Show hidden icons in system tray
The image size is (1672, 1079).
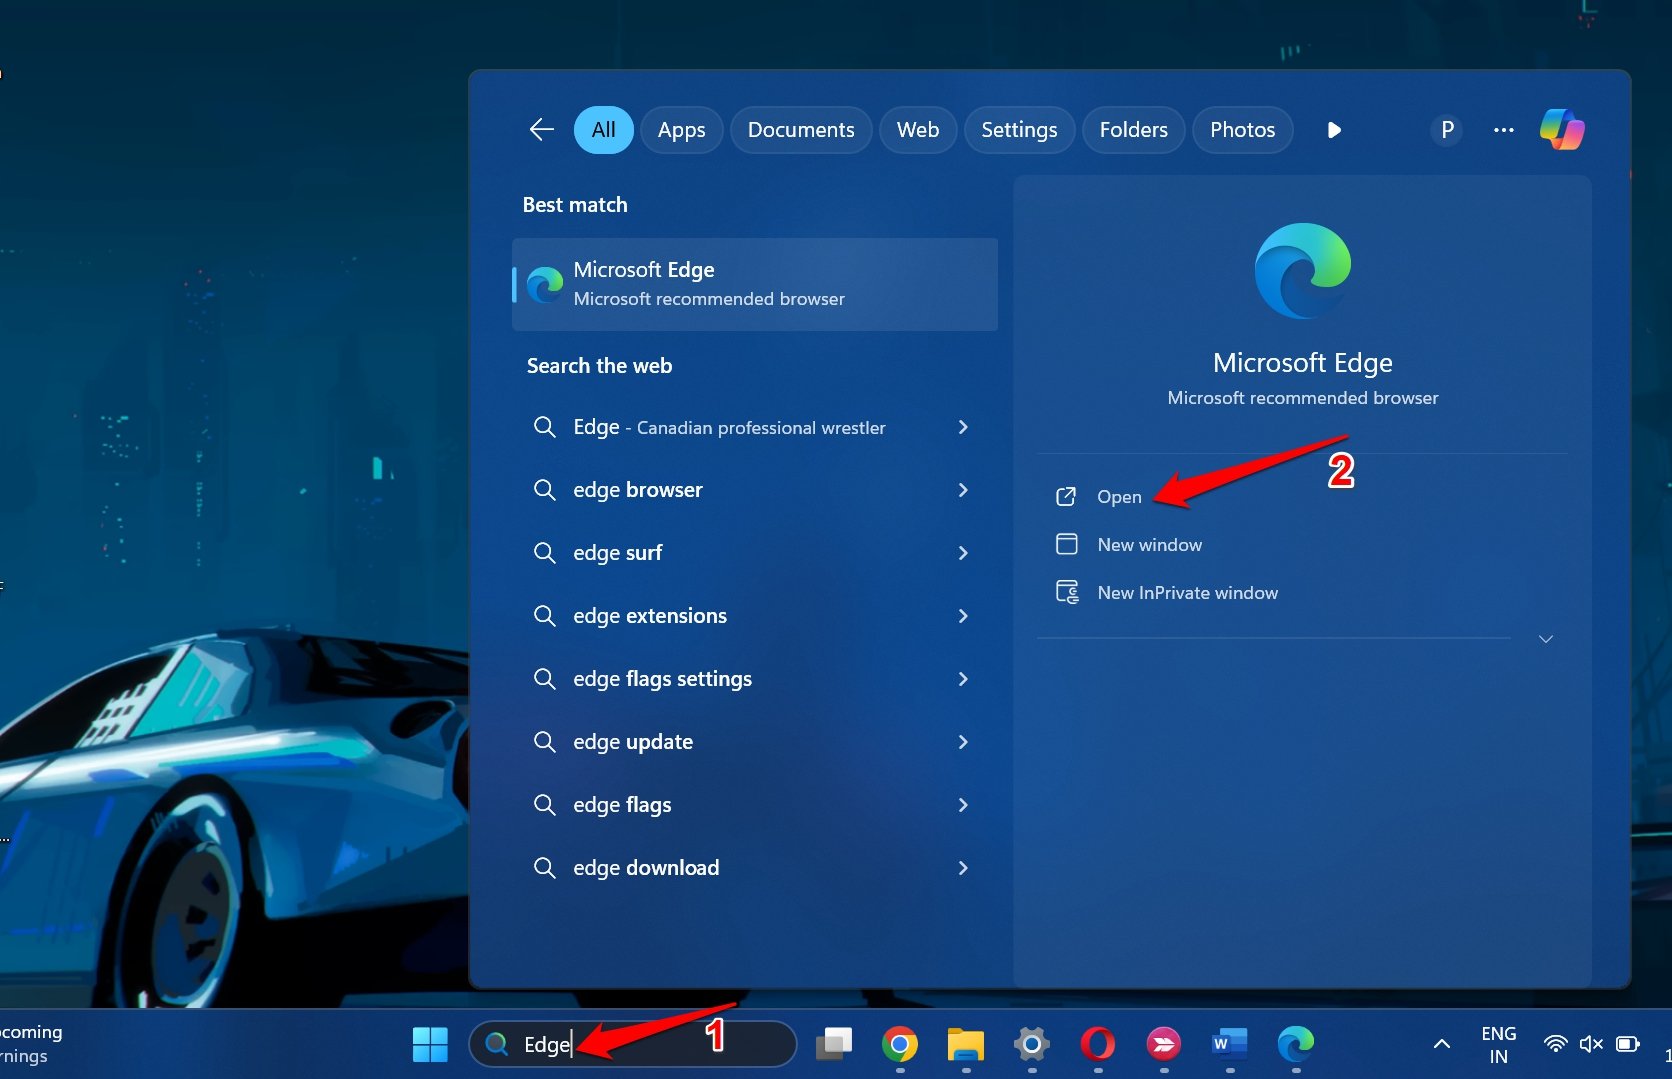(x=1441, y=1044)
